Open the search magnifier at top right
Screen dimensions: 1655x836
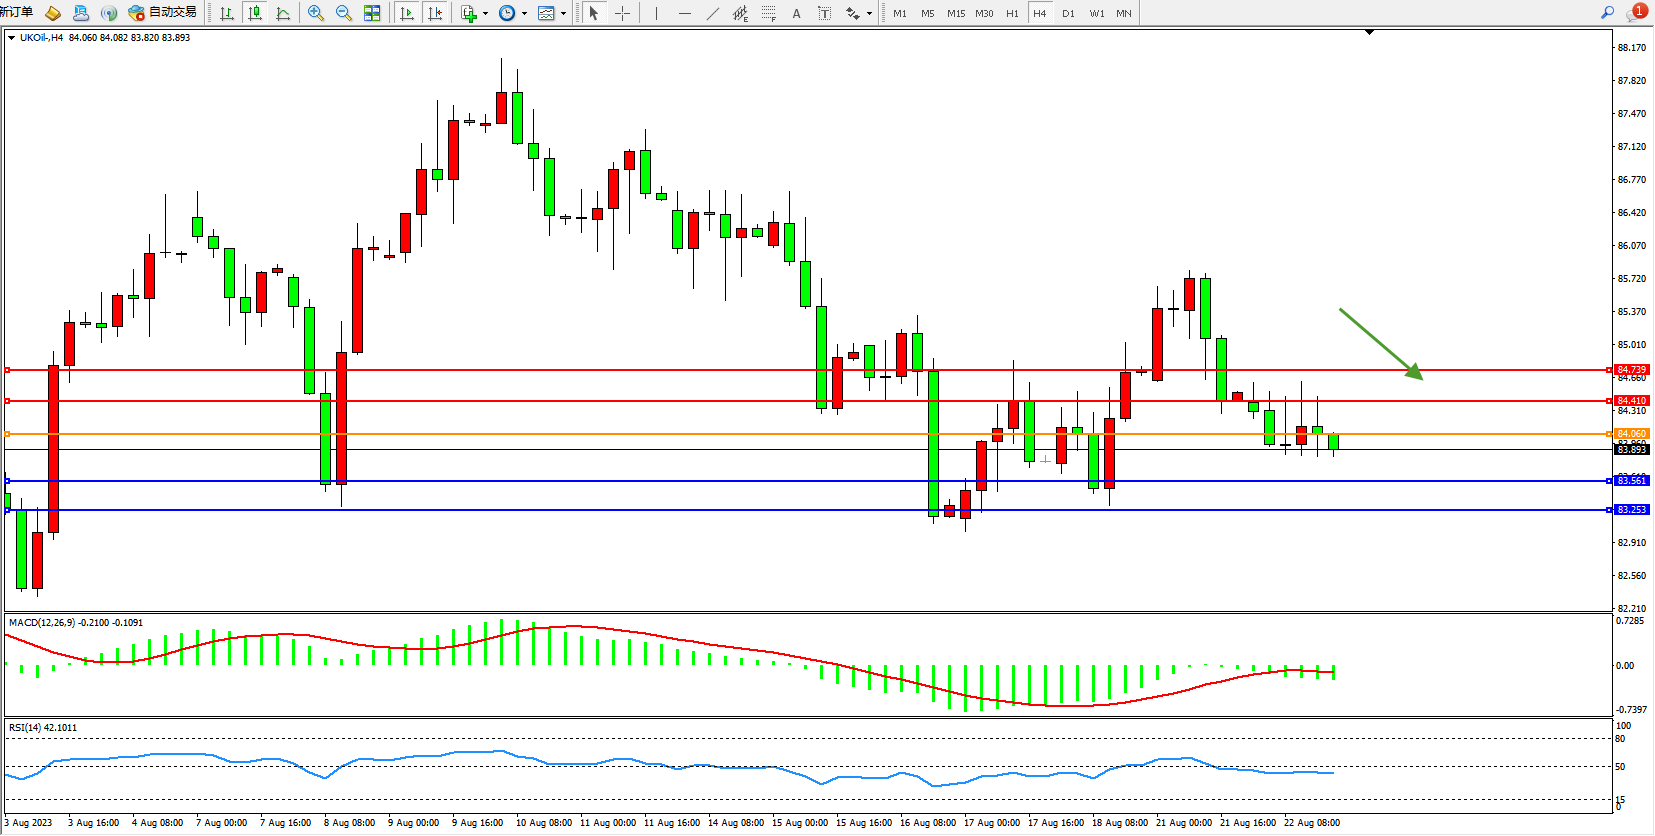(1608, 13)
